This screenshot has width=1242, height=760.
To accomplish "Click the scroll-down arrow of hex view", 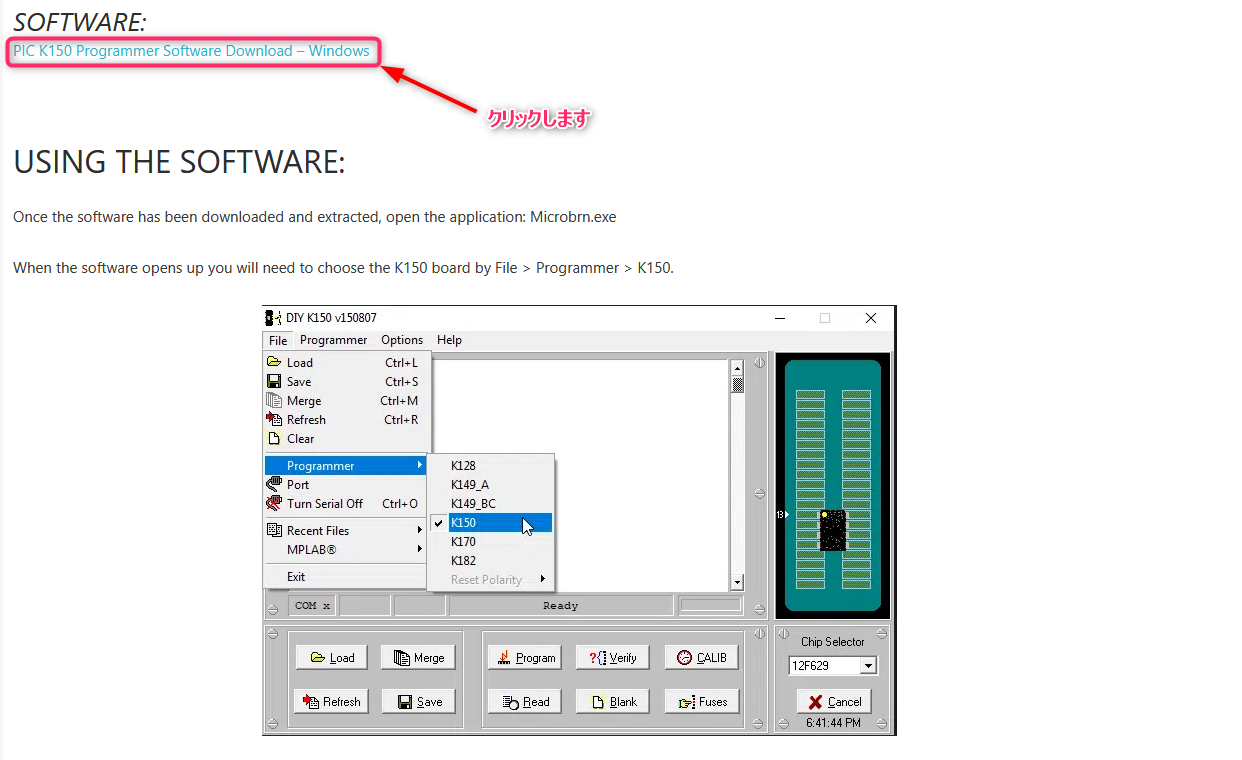I will point(738,582).
